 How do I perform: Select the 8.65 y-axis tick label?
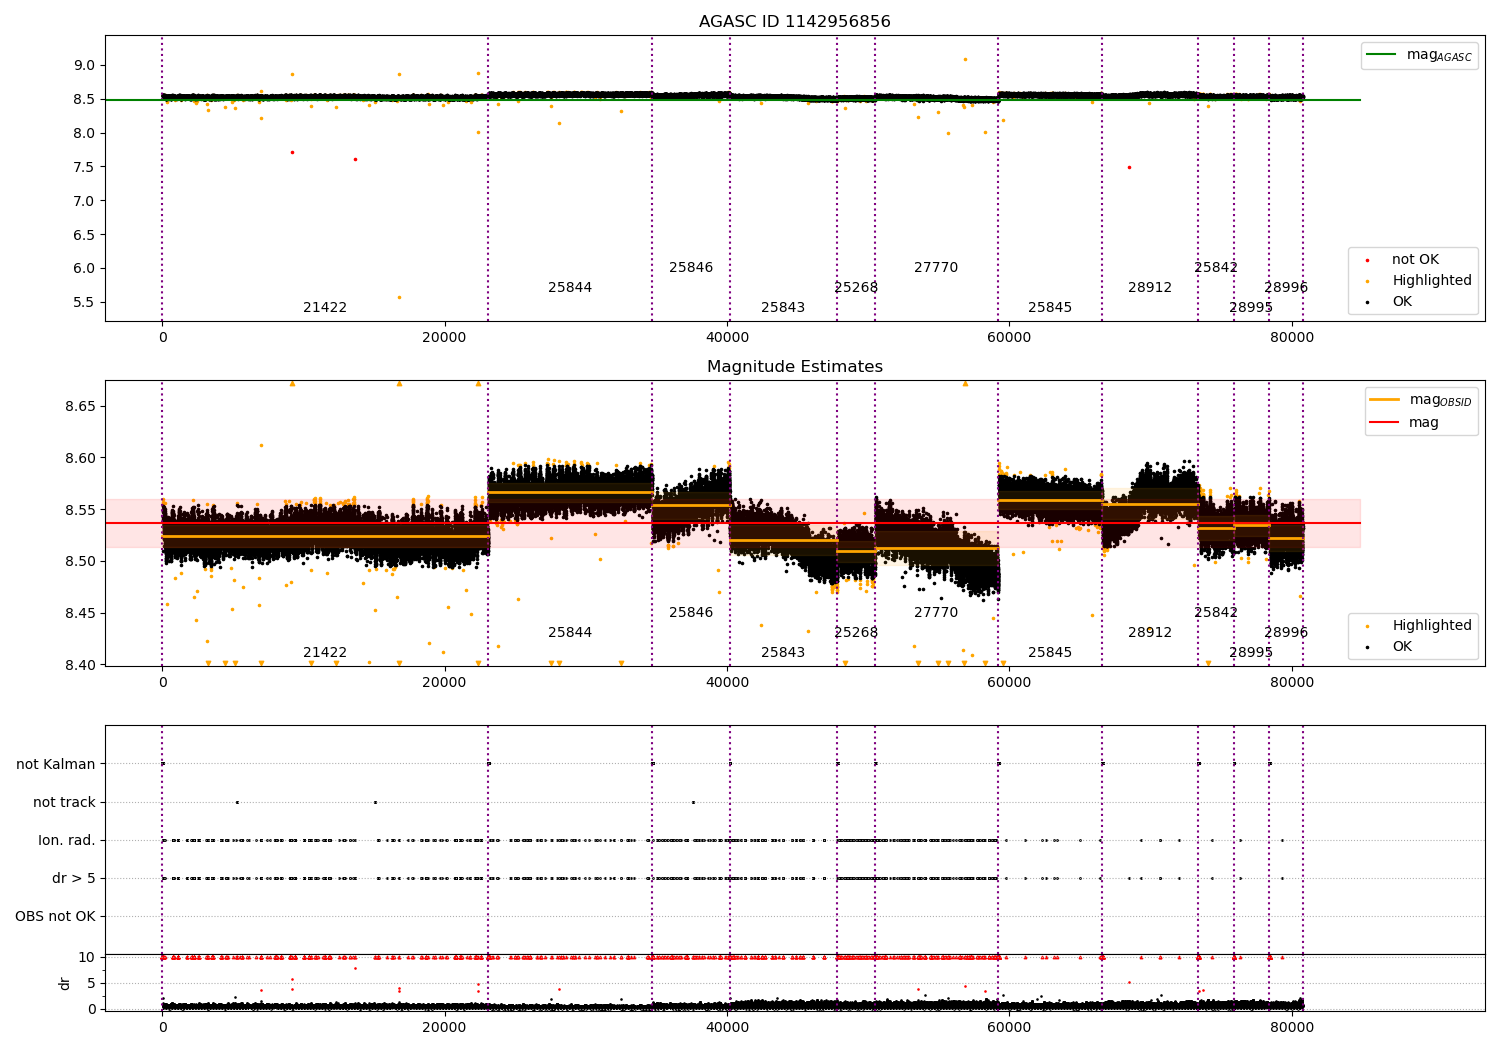pyautogui.click(x=79, y=407)
